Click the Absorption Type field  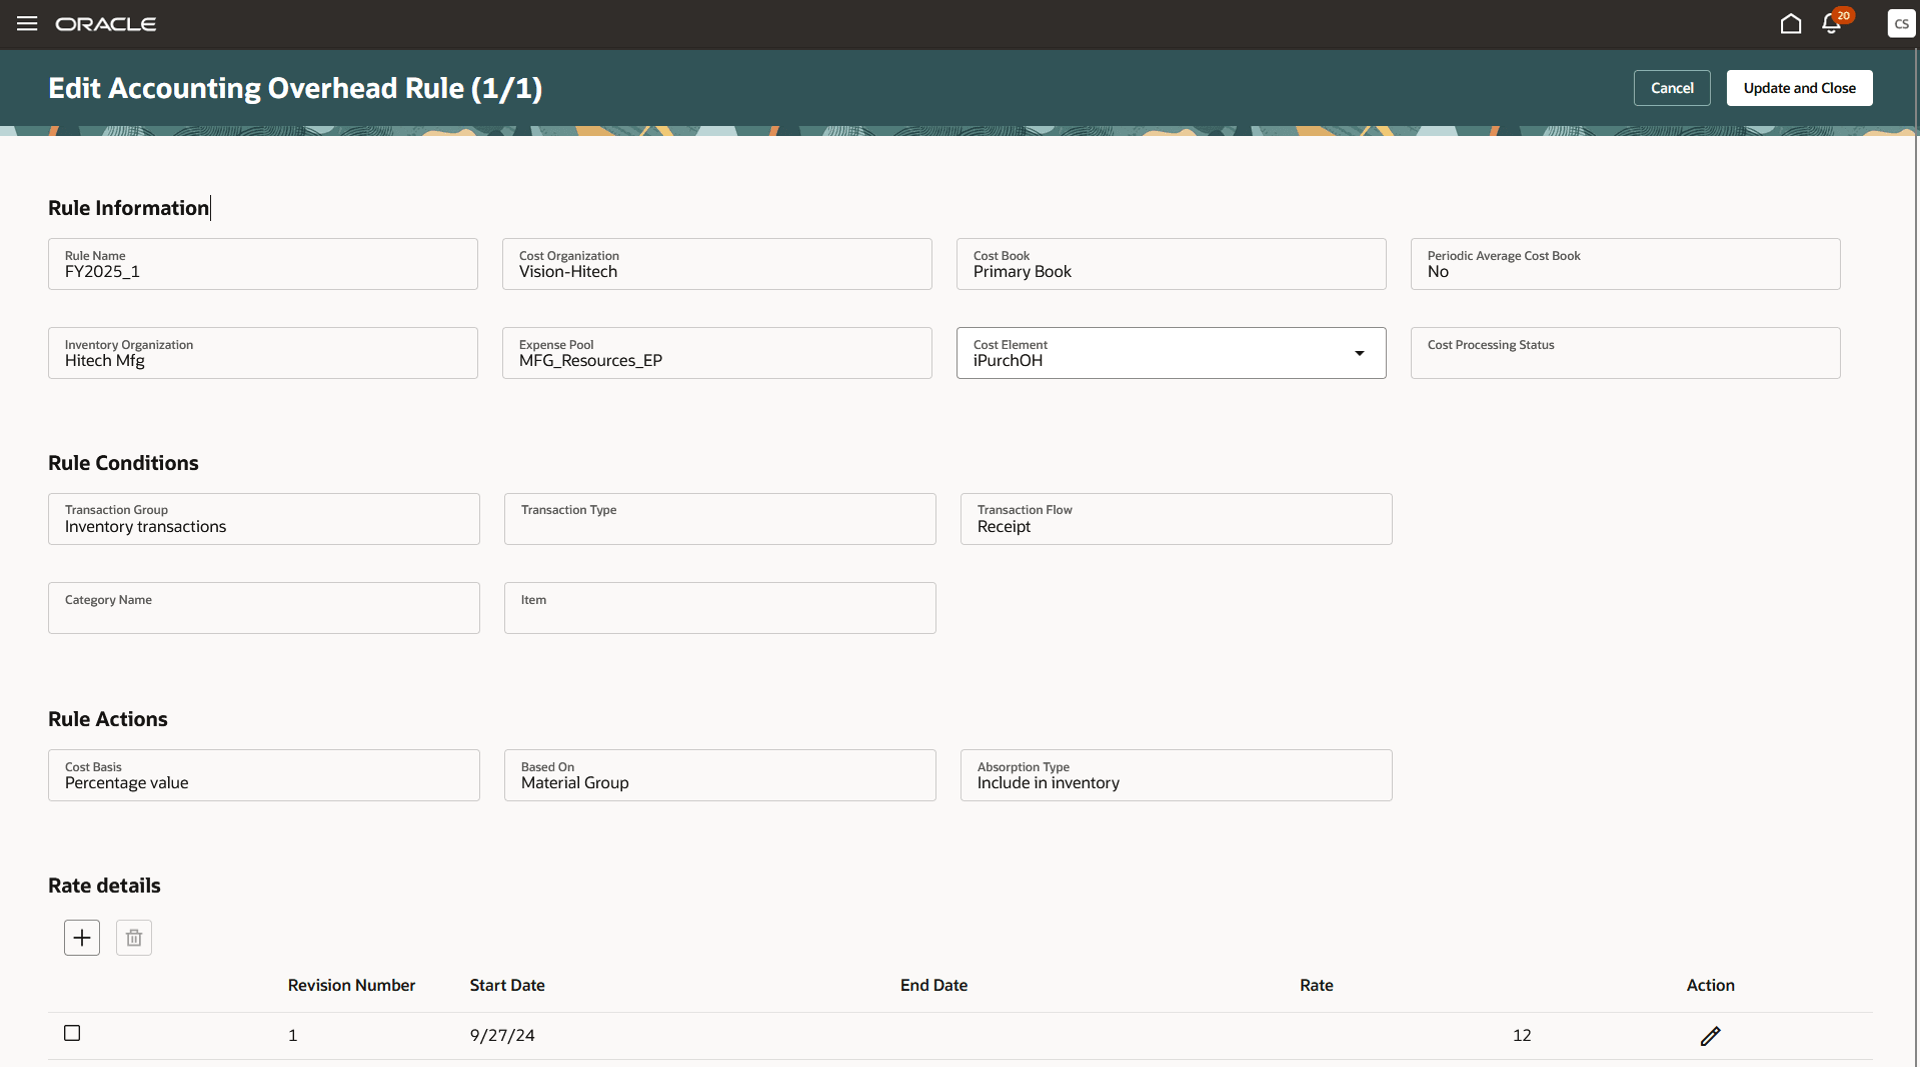tap(1176, 776)
